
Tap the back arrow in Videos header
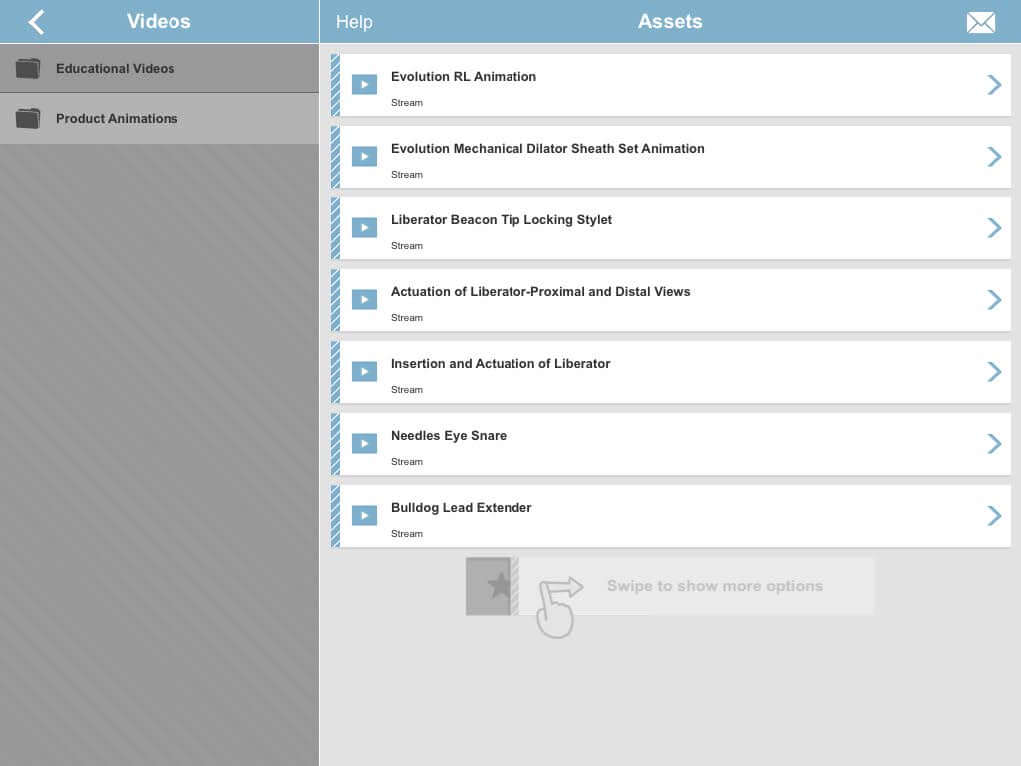[36, 22]
